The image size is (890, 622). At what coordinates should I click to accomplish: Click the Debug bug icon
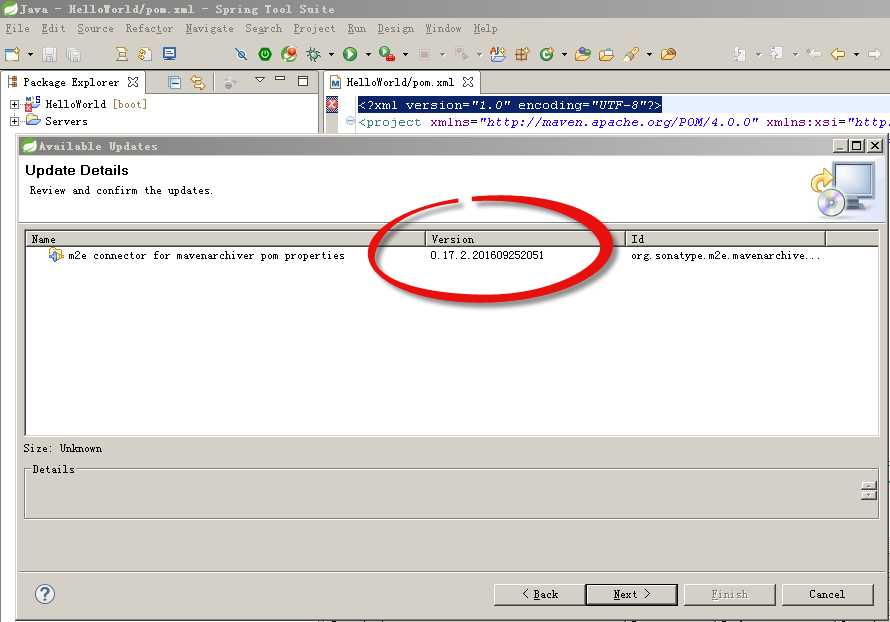coord(313,54)
